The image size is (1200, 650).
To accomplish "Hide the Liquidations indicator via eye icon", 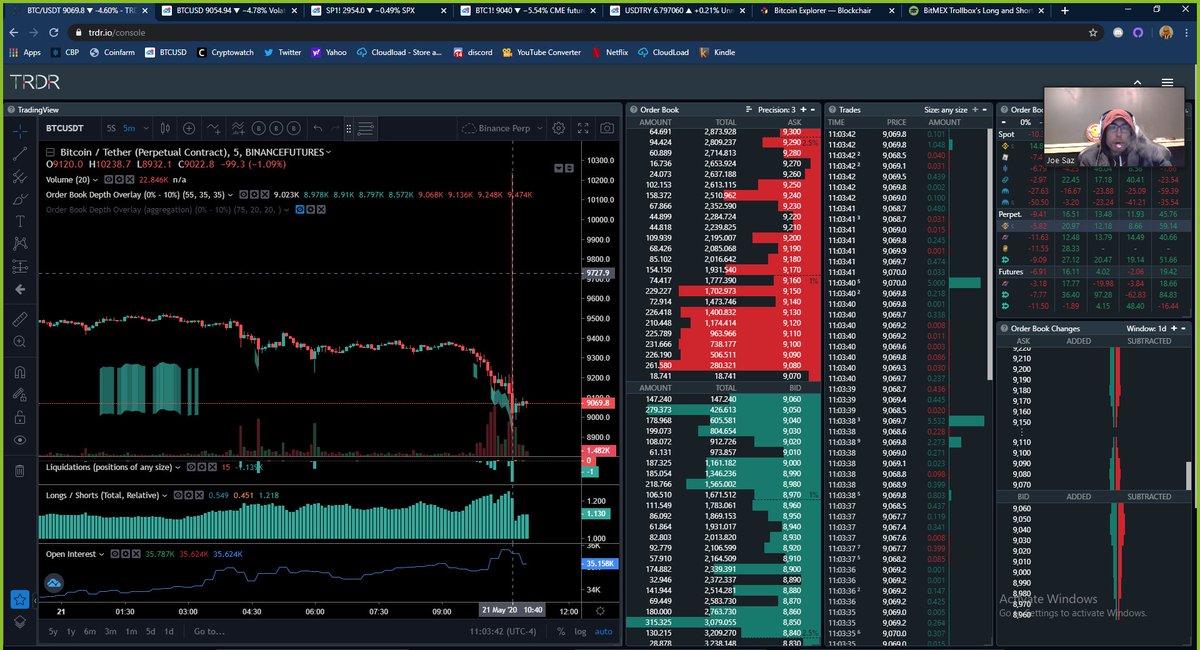I will [190, 467].
